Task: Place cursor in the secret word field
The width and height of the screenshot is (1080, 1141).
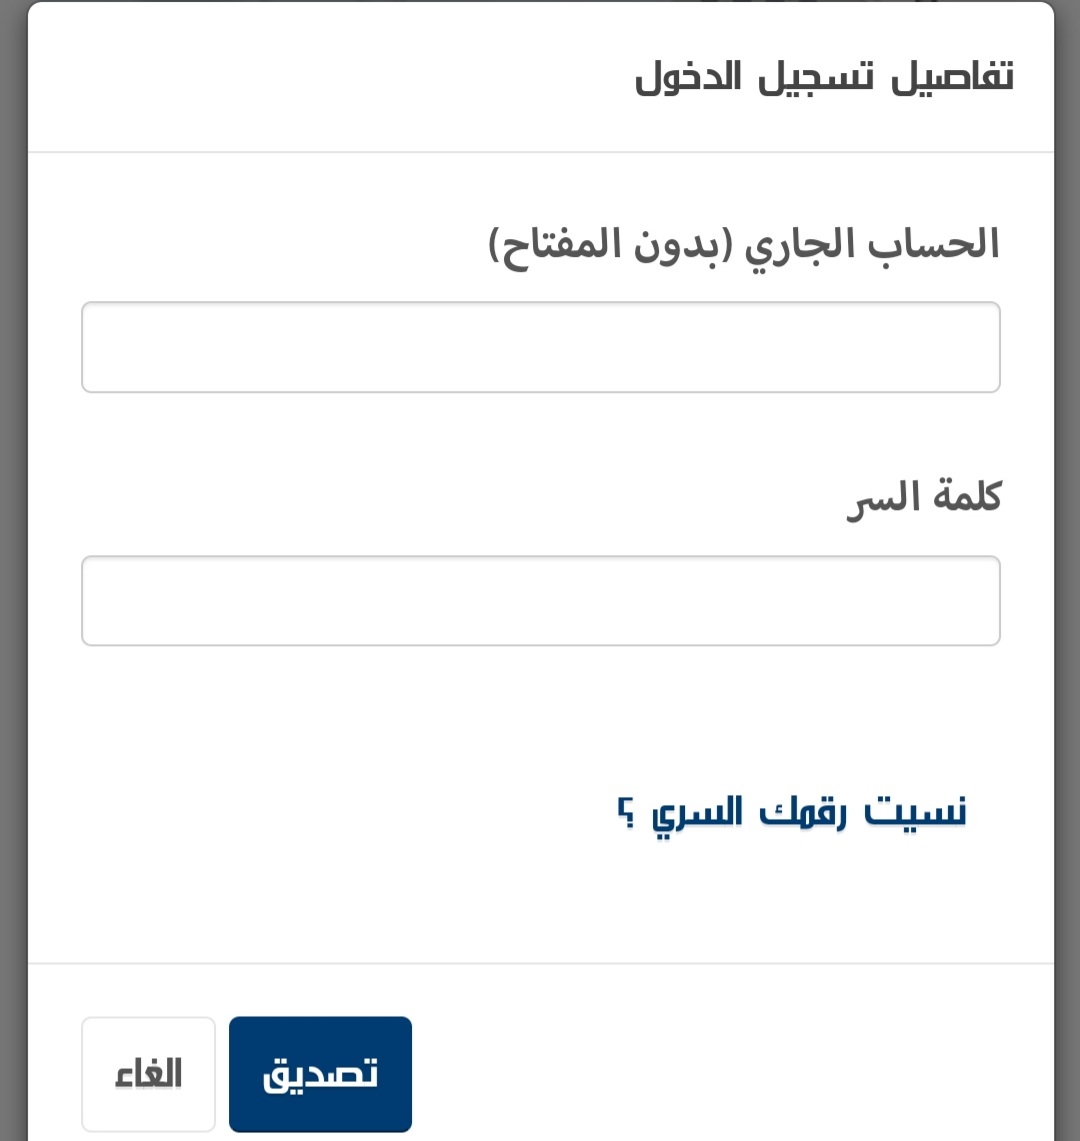Action: pos(540,601)
